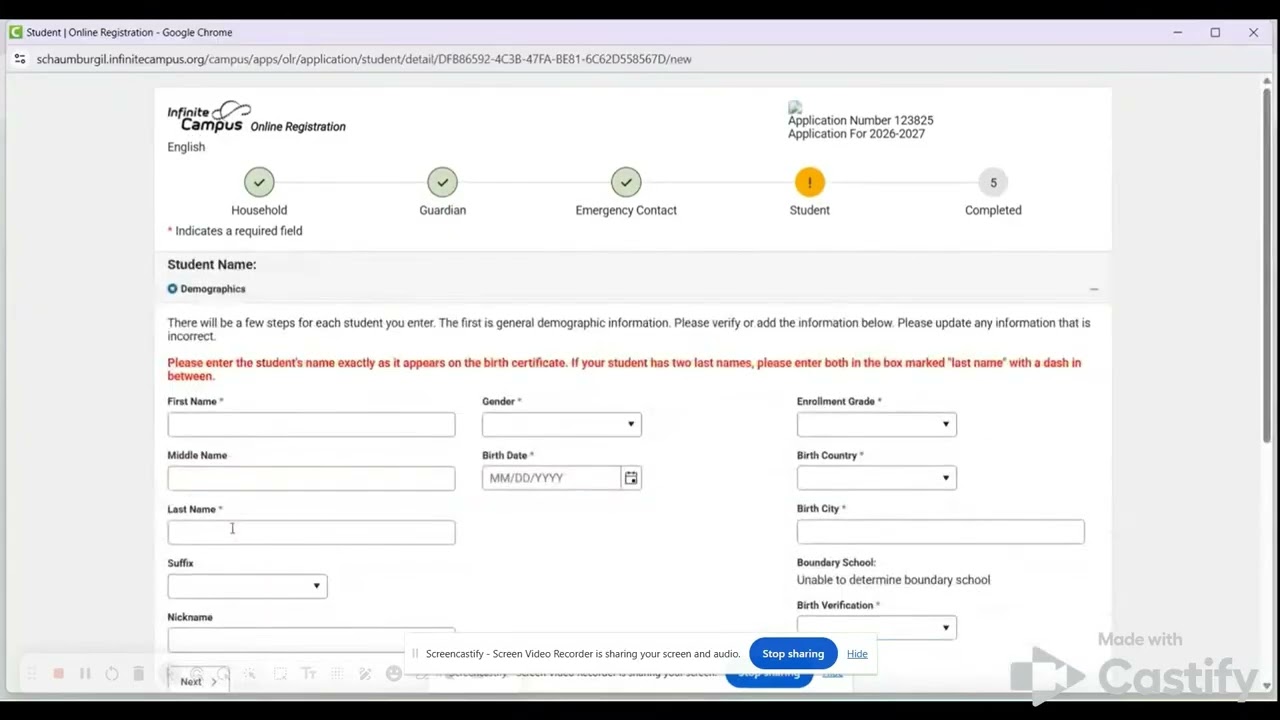Click the Stop sharing button

coord(793,654)
